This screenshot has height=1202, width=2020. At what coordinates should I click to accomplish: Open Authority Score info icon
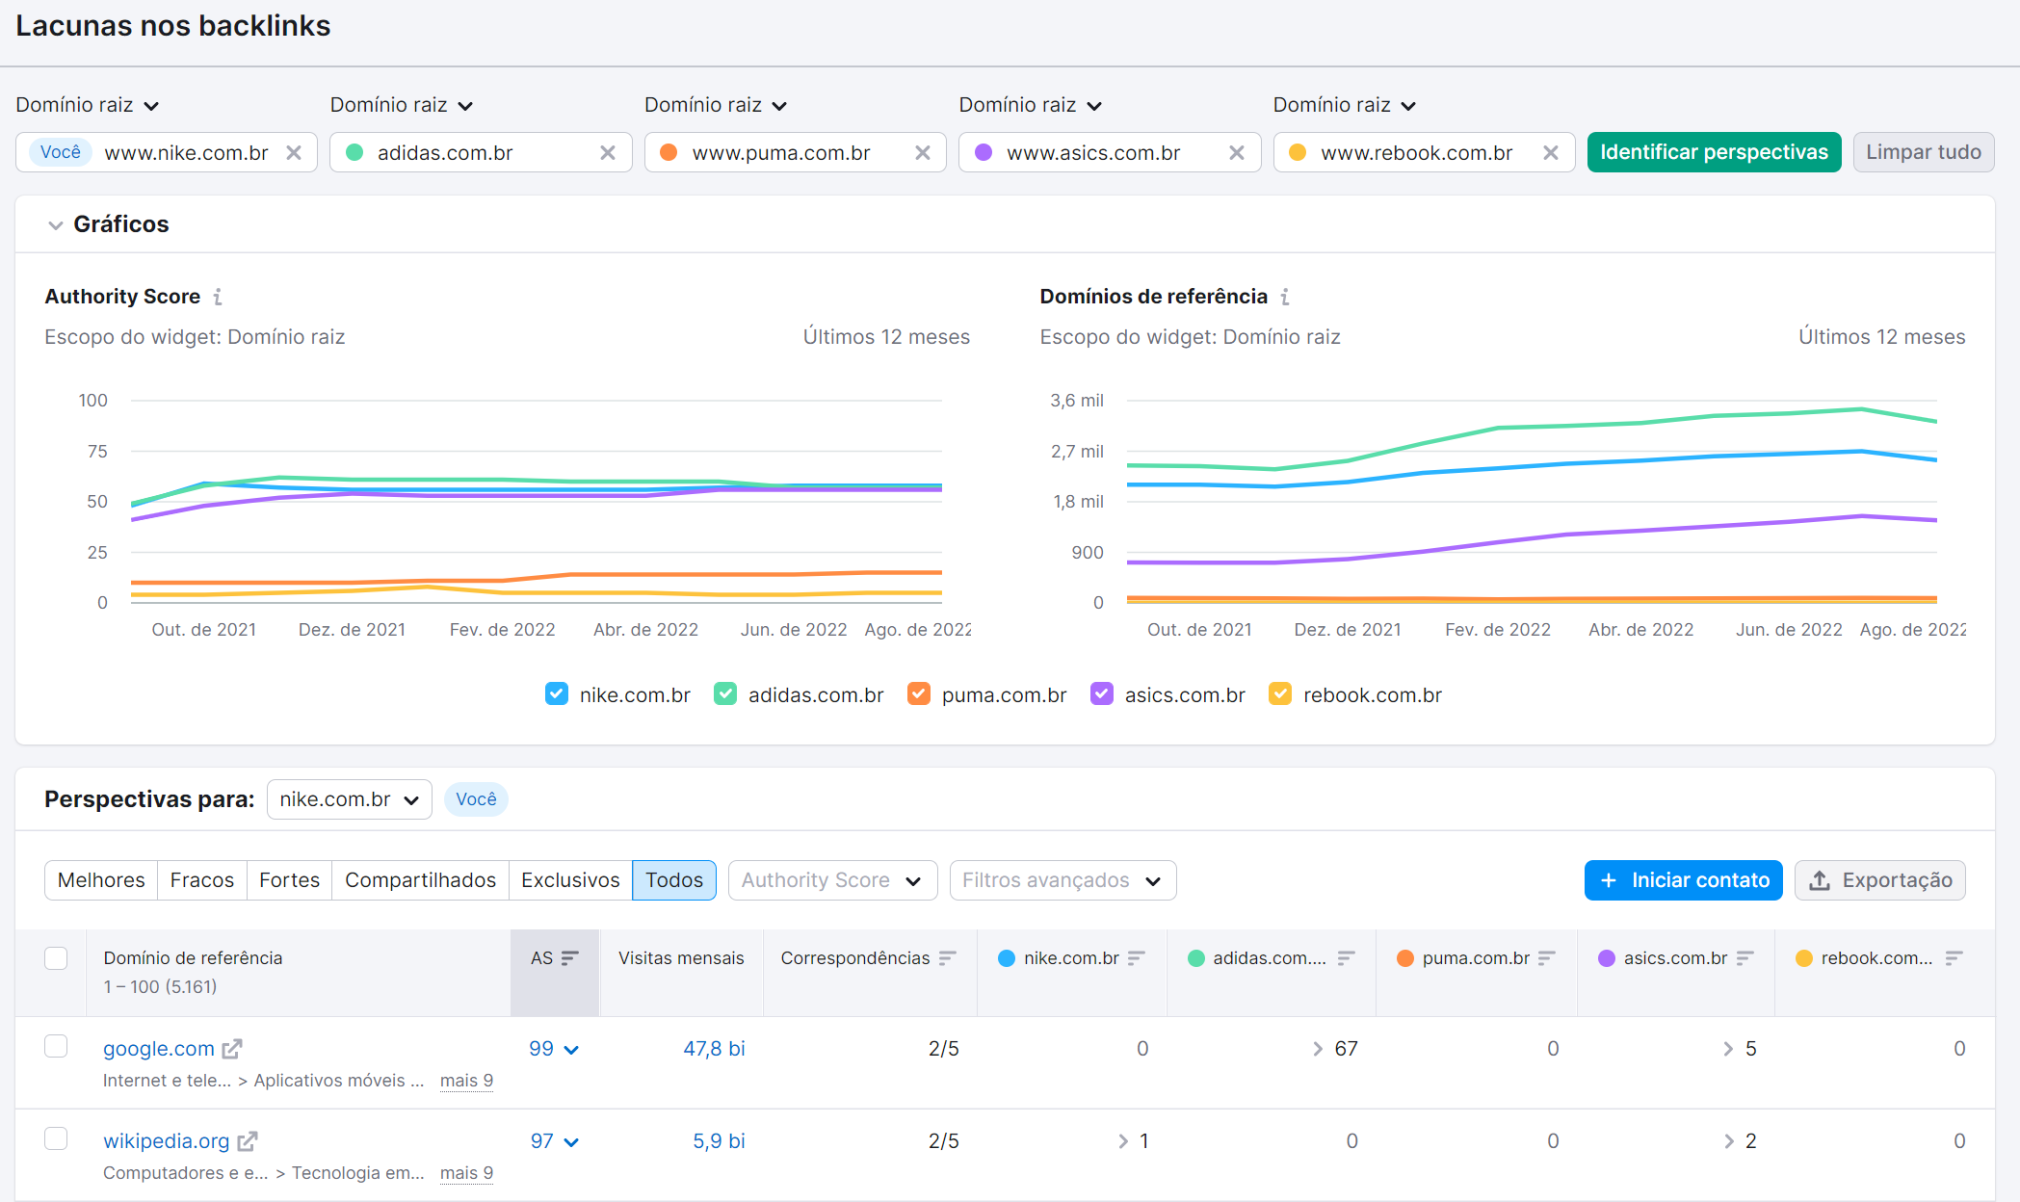pos(218,297)
